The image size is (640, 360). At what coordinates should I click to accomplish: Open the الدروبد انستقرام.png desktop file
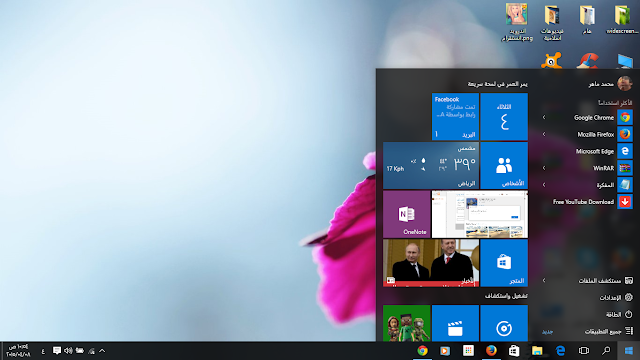point(517,22)
